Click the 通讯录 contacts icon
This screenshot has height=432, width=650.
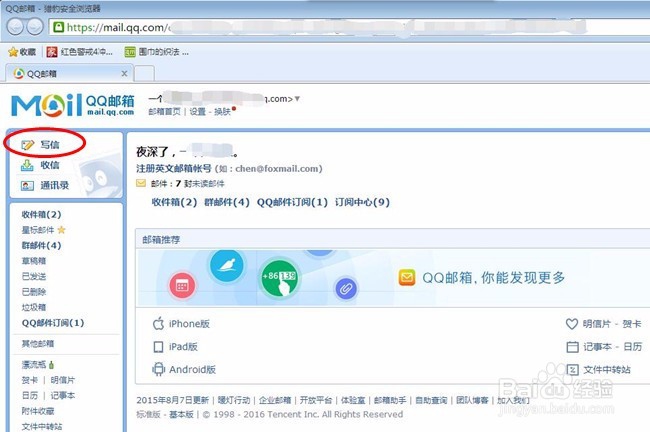point(27,185)
